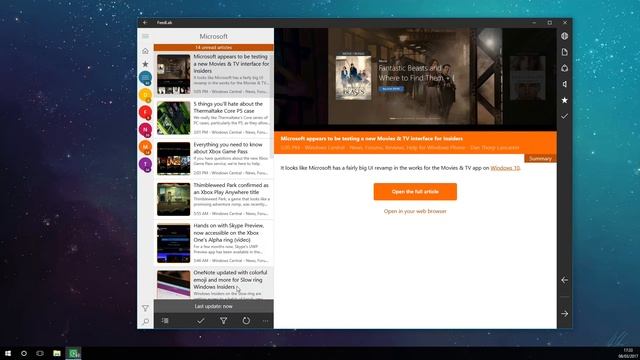Click the 14 unread articles banner

213,47
